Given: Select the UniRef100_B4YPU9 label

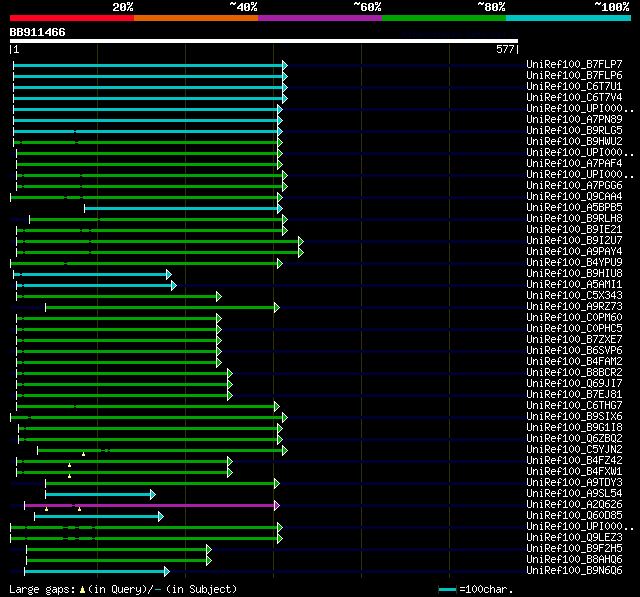Looking at the screenshot, I should (x=574, y=263).
